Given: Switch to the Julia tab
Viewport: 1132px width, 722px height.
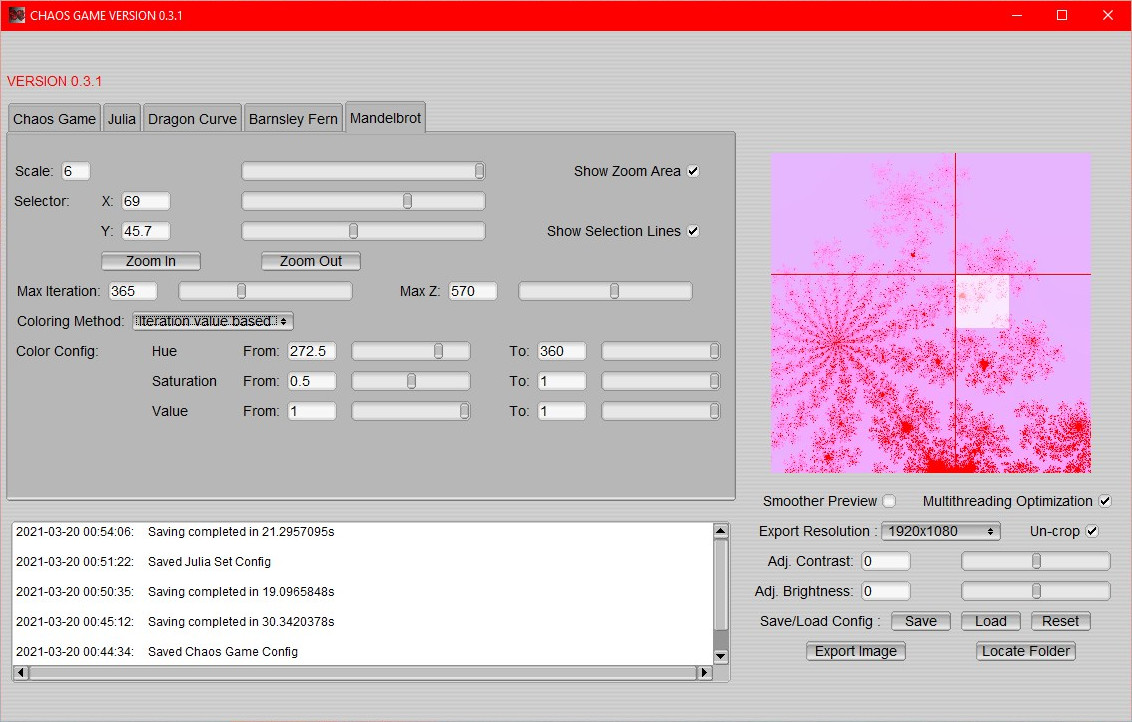Looking at the screenshot, I should coord(121,117).
